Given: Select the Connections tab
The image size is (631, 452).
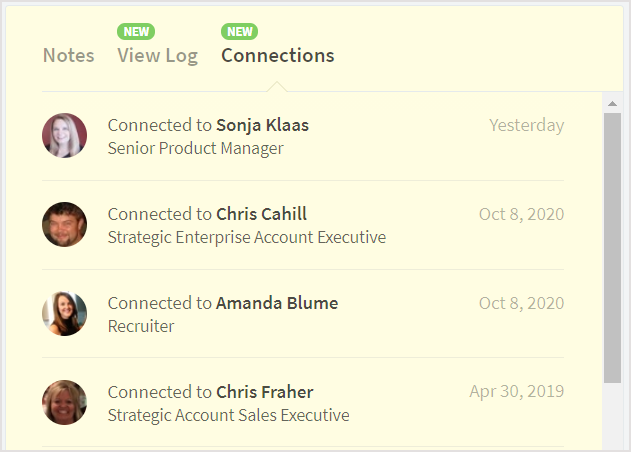Looking at the screenshot, I should [278, 56].
